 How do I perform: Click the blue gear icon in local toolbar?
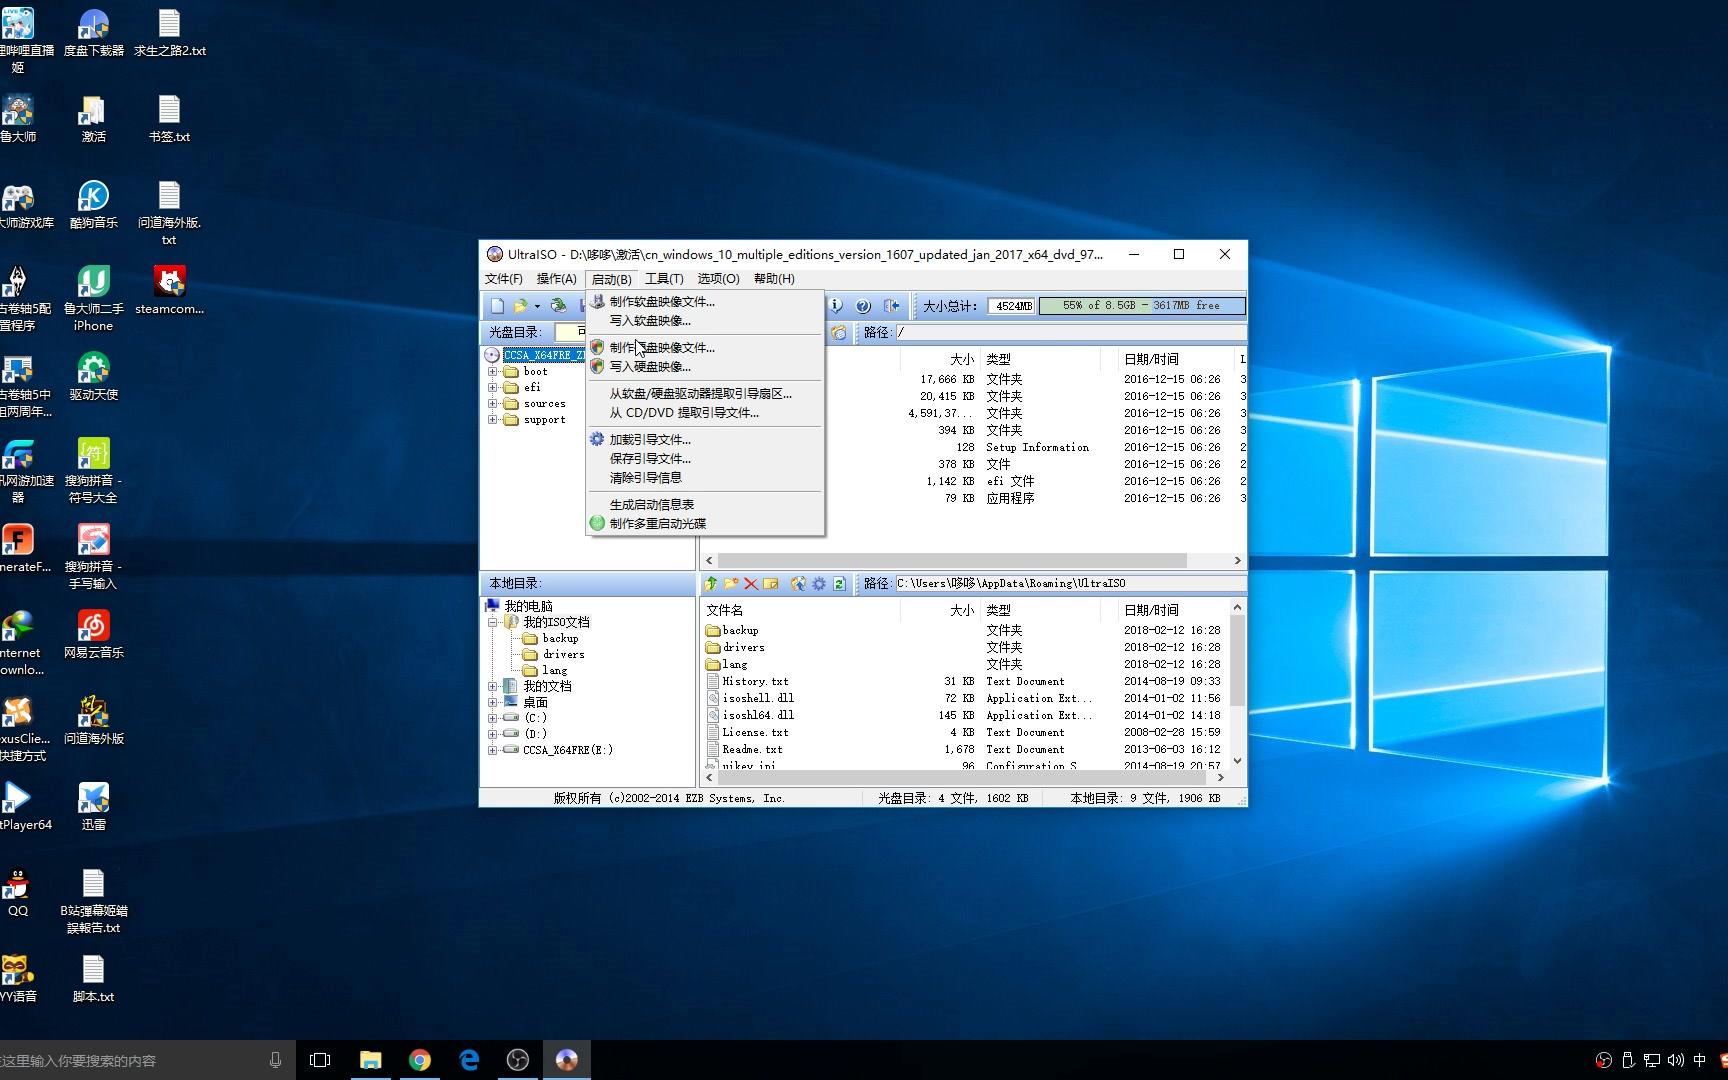click(819, 583)
